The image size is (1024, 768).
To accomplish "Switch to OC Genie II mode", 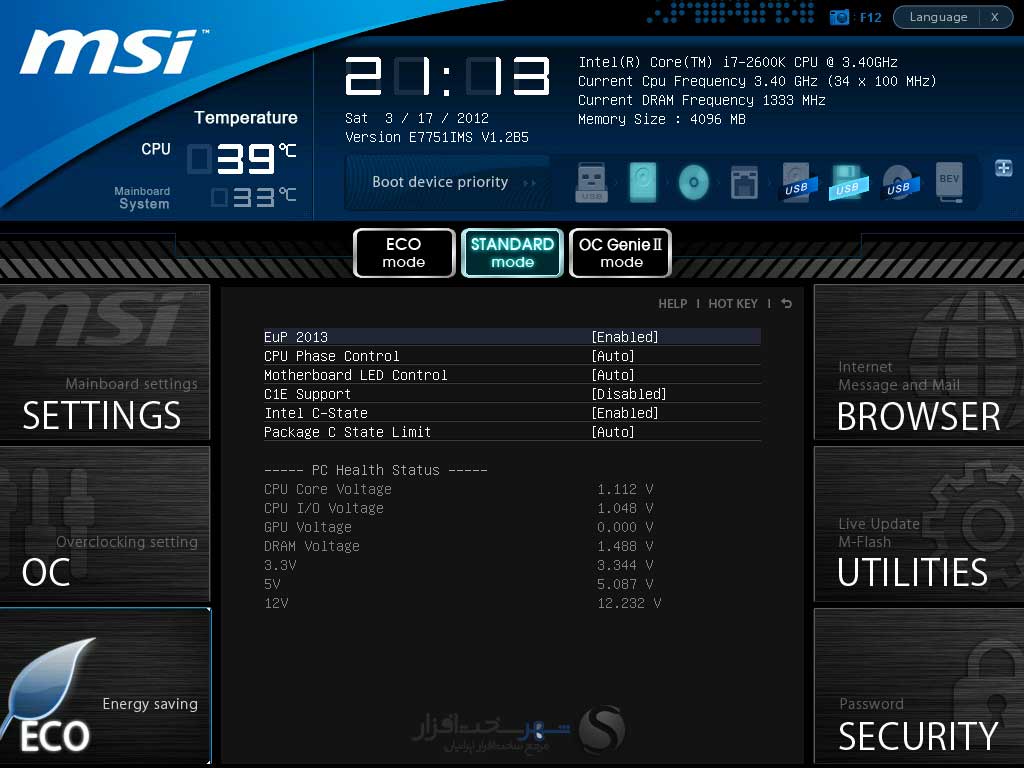I will click(x=620, y=253).
